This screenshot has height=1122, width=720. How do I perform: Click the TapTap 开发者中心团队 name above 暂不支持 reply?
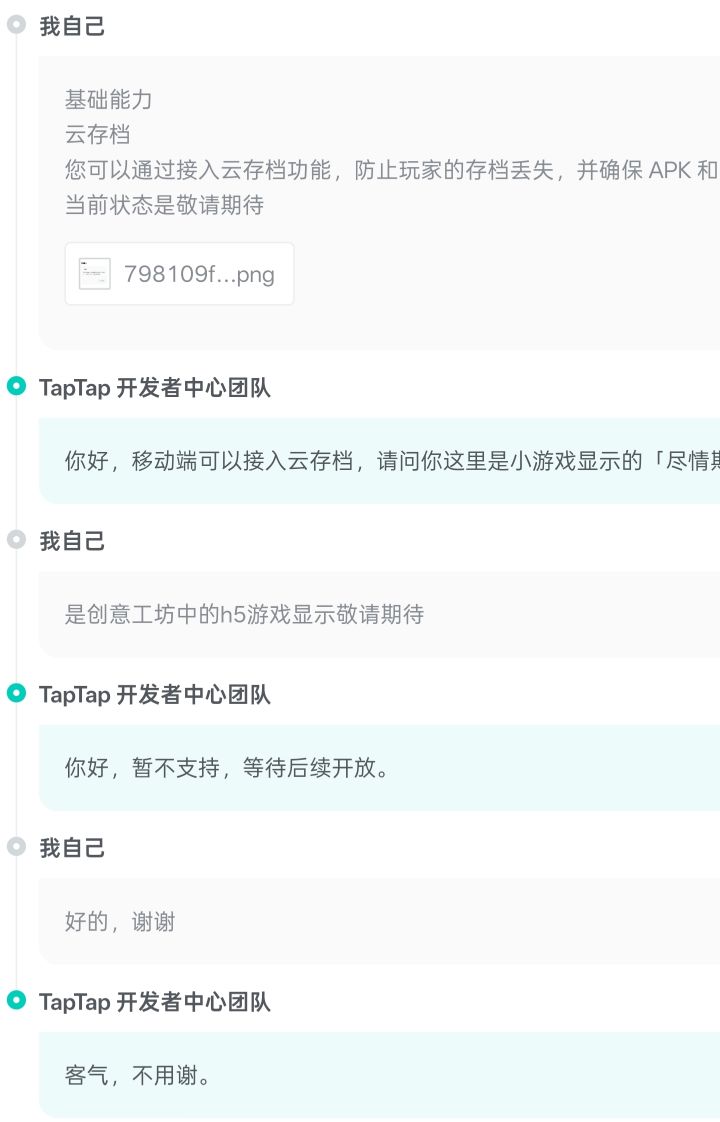point(155,695)
